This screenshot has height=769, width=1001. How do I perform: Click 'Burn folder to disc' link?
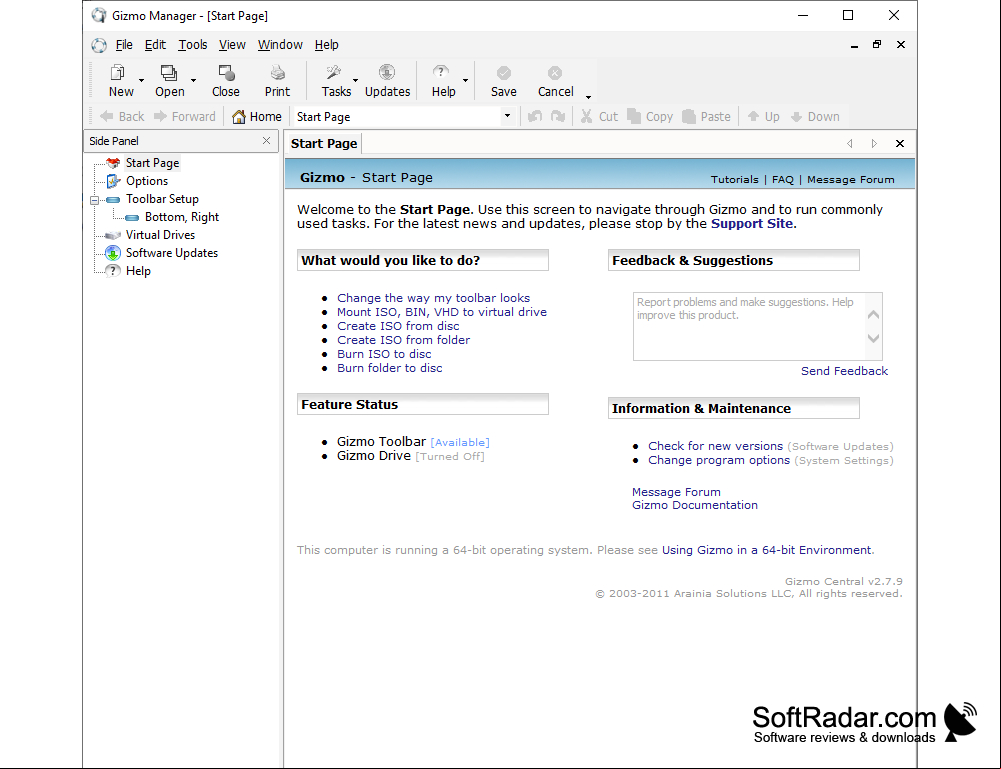(x=389, y=368)
